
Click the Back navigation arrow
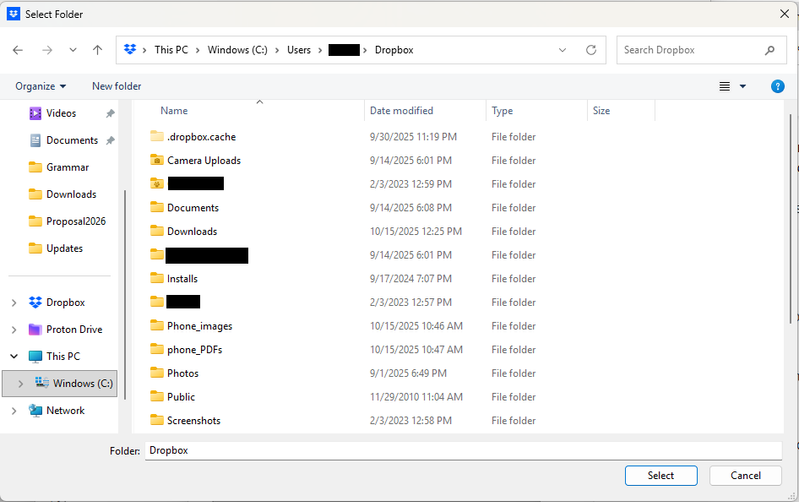[x=18, y=50]
